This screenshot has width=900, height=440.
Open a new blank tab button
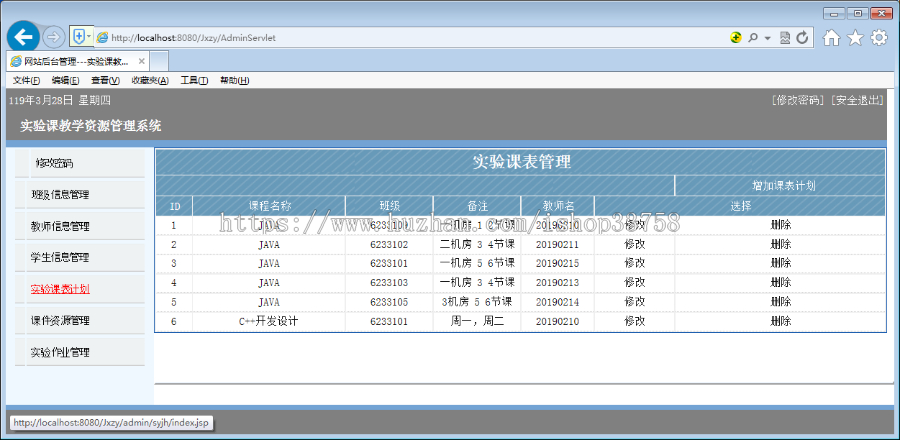click(160, 61)
